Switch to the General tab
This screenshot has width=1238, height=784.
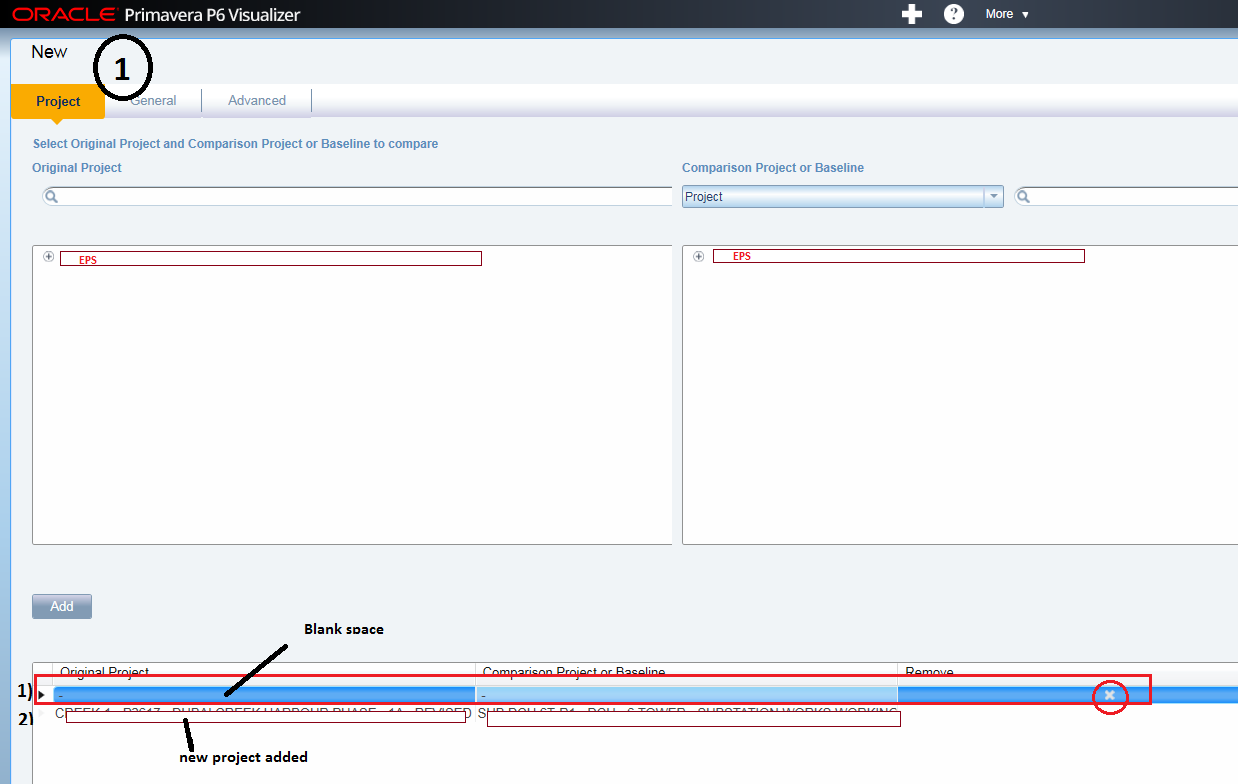click(153, 100)
